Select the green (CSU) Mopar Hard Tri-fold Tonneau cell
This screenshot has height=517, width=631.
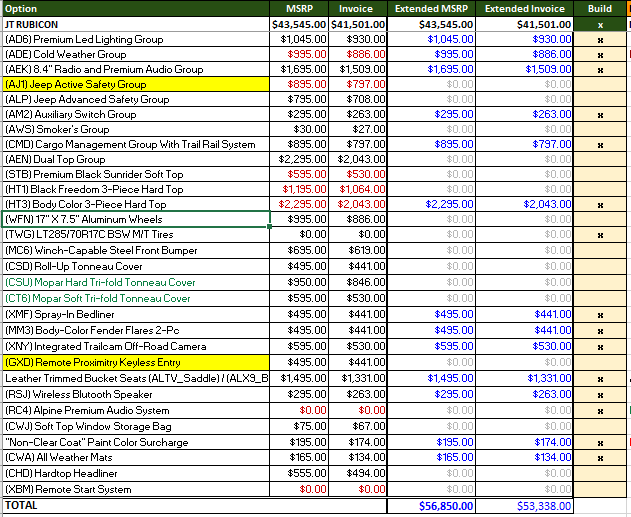136,282
